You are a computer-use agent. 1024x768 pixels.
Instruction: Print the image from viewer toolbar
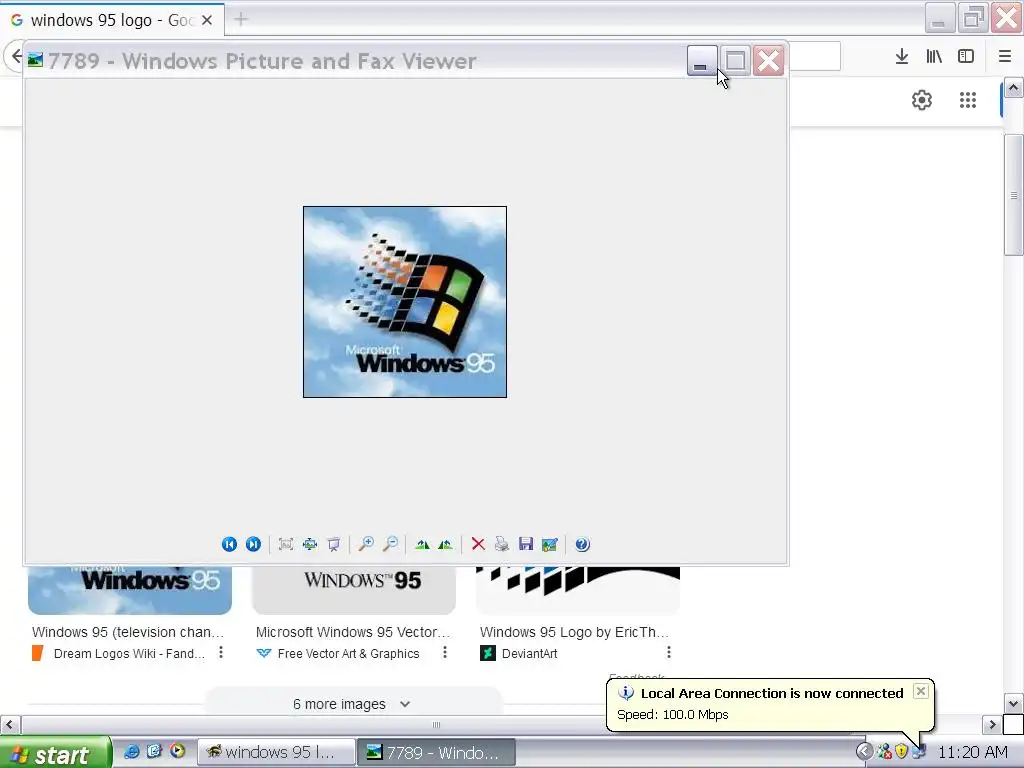(502, 544)
